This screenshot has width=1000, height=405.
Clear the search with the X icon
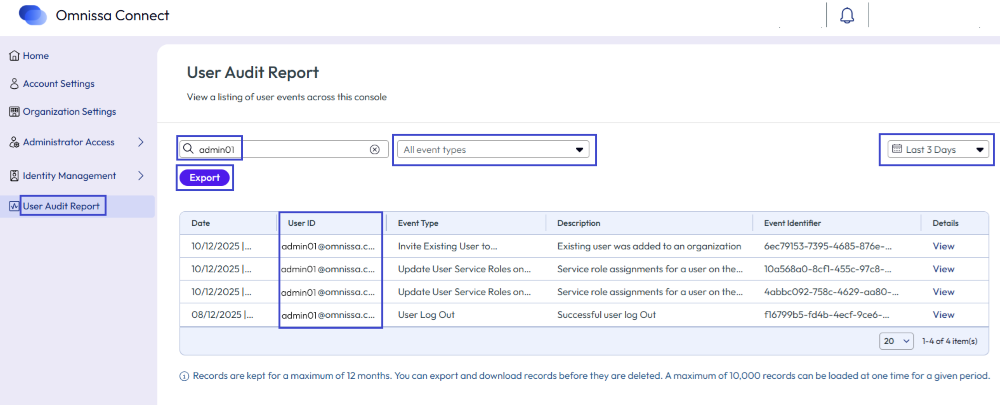pyautogui.click(x=375, y=149)
